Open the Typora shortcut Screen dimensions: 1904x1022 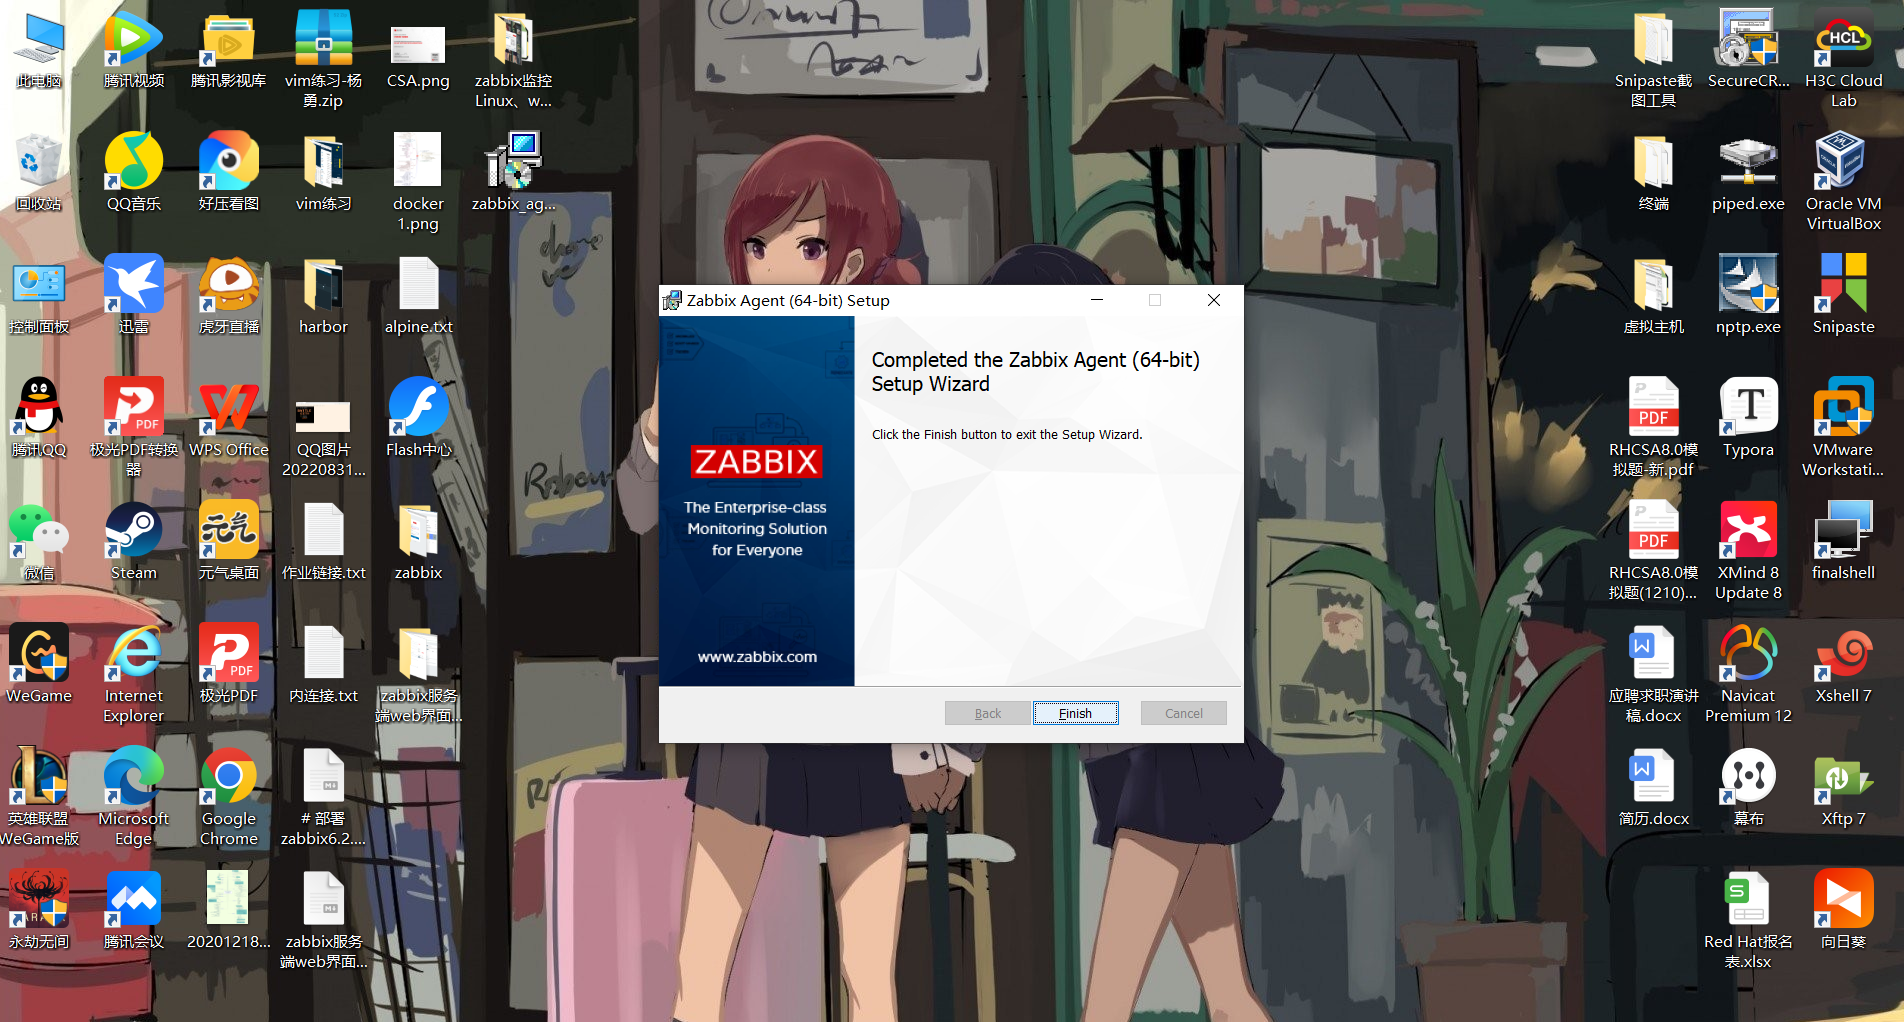[x=1748, y=419]
